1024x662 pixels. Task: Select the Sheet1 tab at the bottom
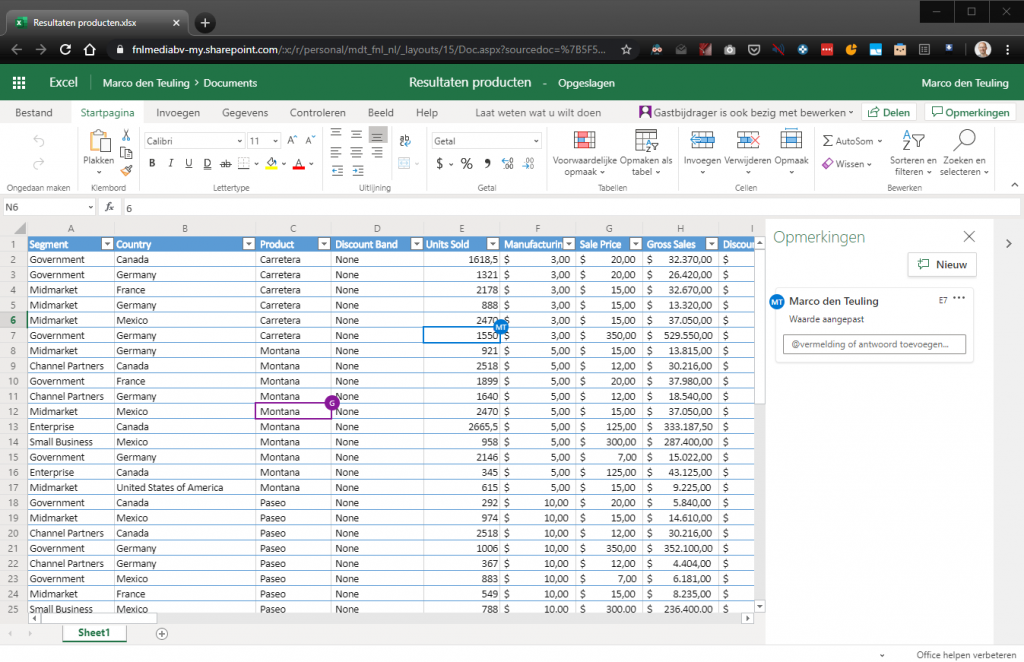click(x=93, y=633)
